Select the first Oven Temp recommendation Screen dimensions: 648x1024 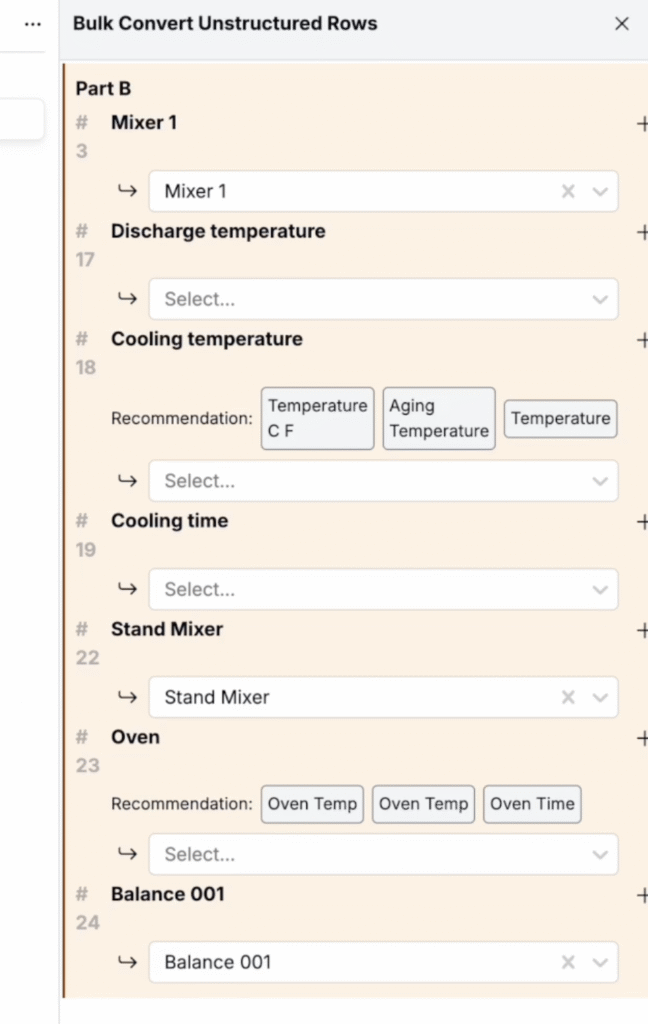coord(312,804)
